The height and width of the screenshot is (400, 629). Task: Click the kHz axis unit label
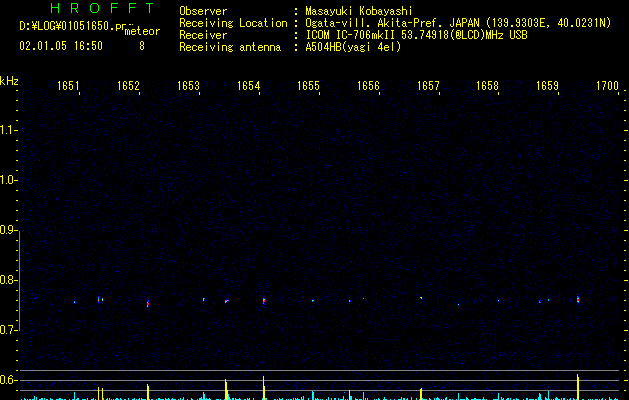pos(9,81)
